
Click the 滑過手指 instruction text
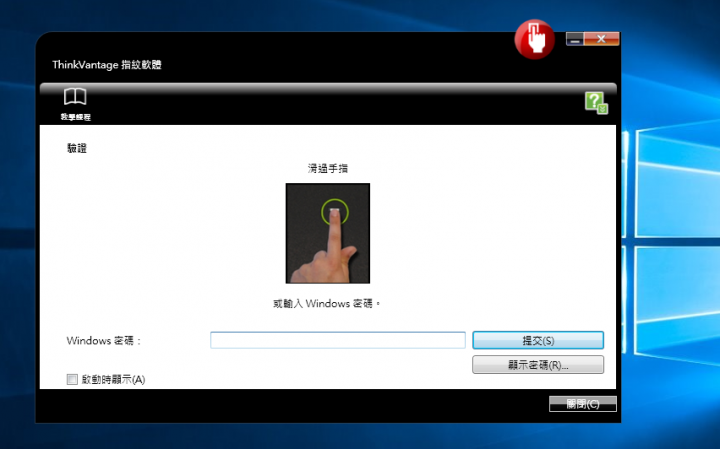pos(327,168)
